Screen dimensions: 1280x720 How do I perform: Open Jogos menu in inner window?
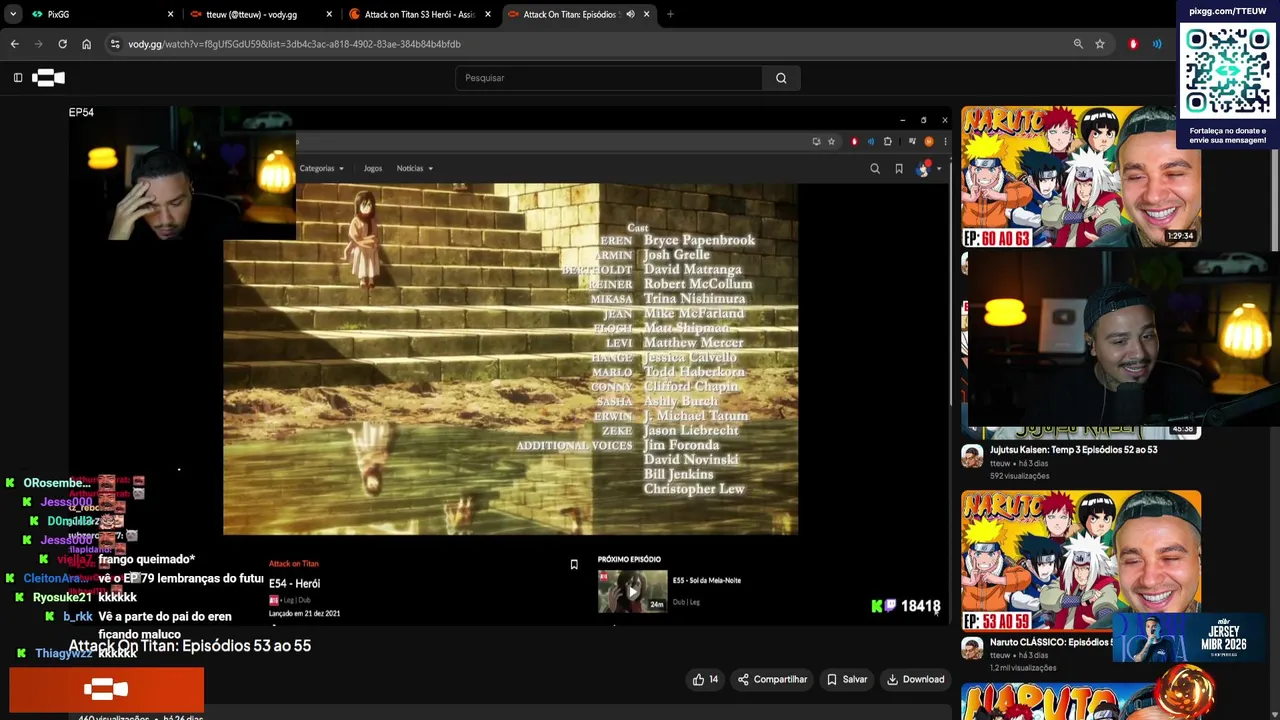[x=372, y=168]
